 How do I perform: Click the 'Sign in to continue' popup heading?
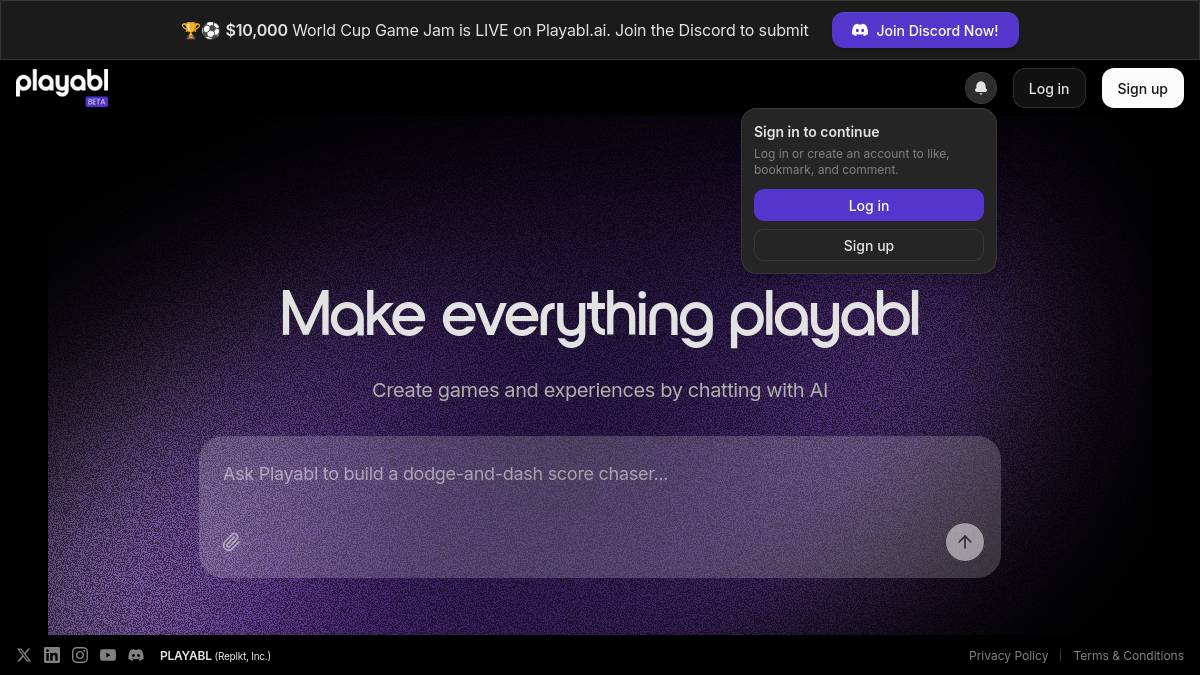(816, 132)
